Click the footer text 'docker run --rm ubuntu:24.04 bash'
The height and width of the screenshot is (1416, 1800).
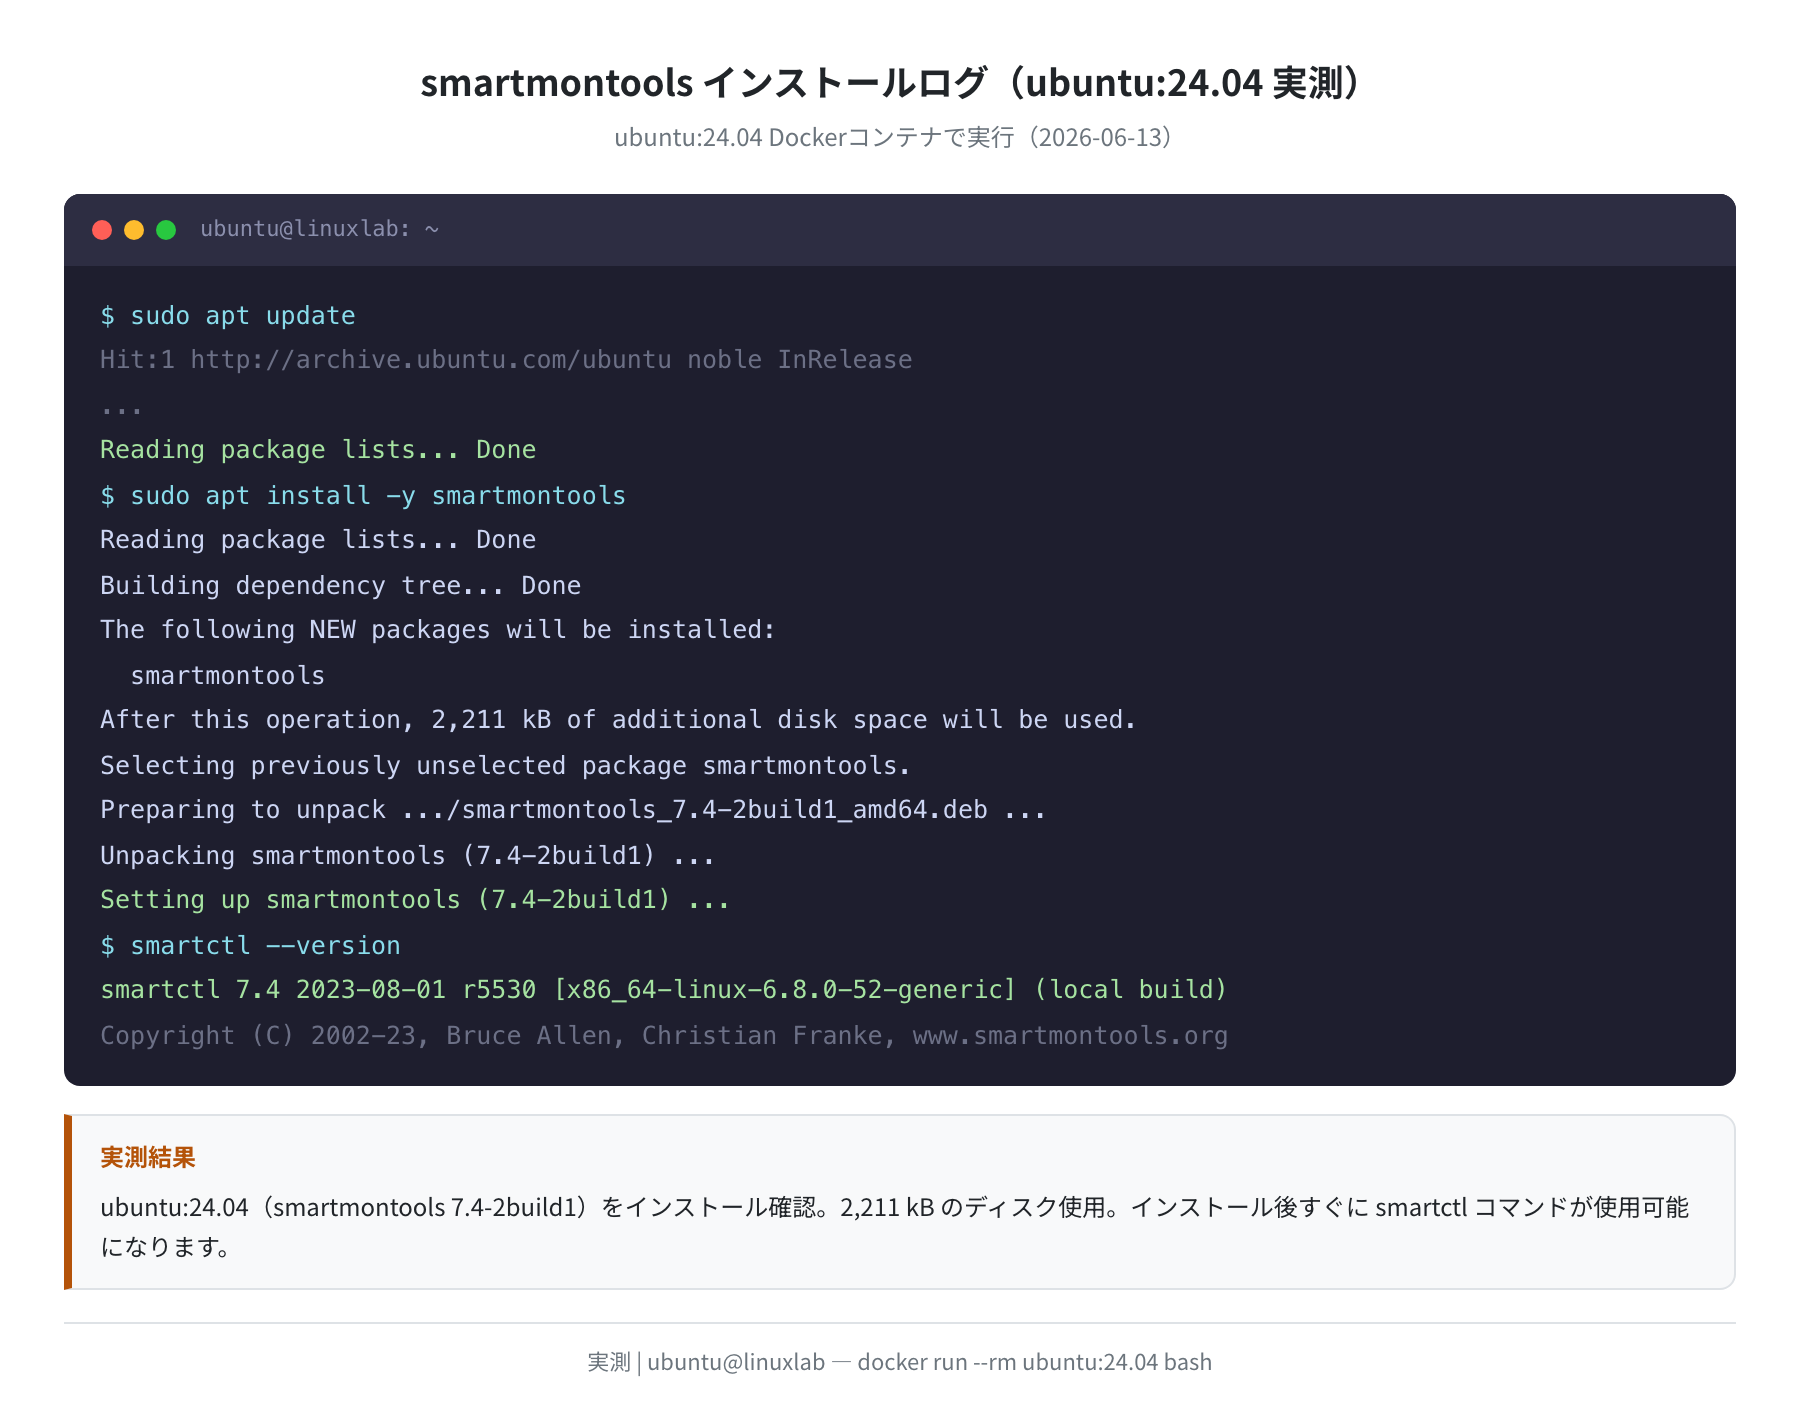pyautogui.click(x=1035, y=1362)
